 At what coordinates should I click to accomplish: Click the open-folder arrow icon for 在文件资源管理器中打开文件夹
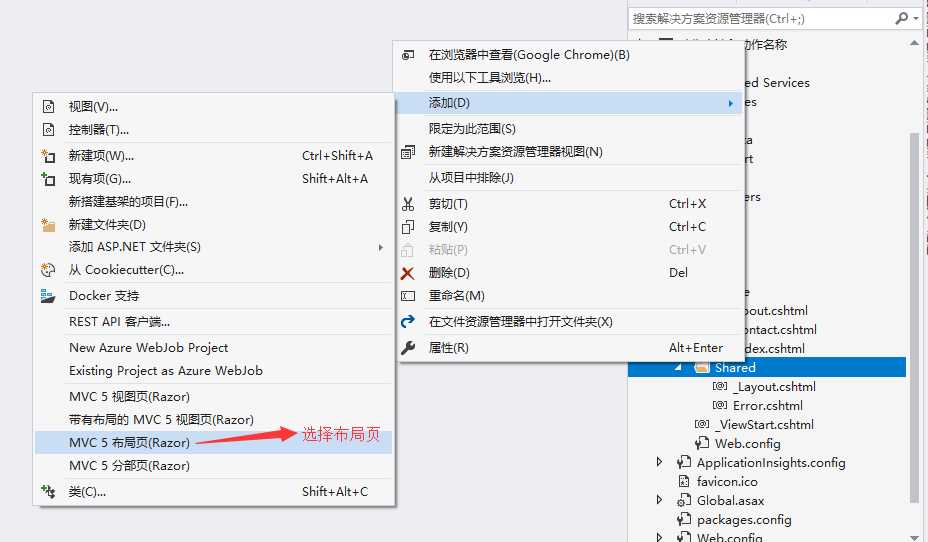click(408, 322)
